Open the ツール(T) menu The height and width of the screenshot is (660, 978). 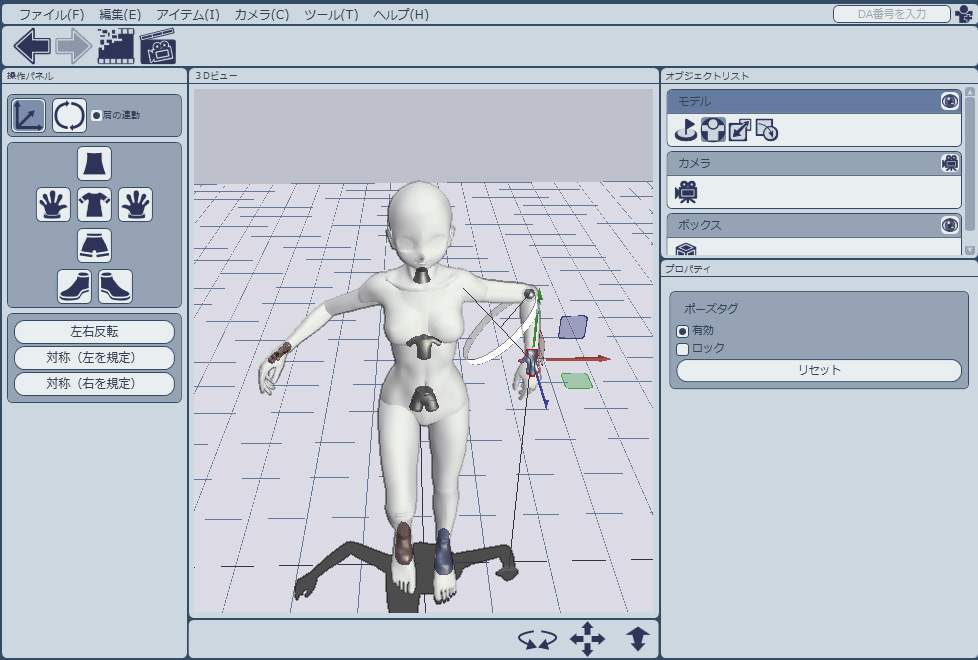(330, 15)
